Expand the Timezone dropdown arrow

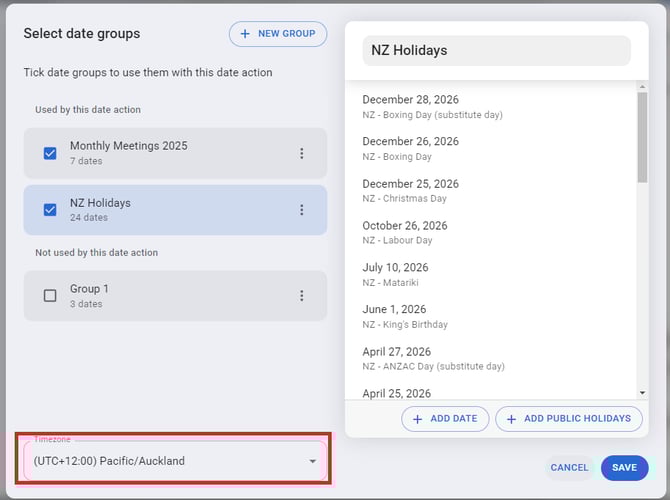tap(312, 461)
